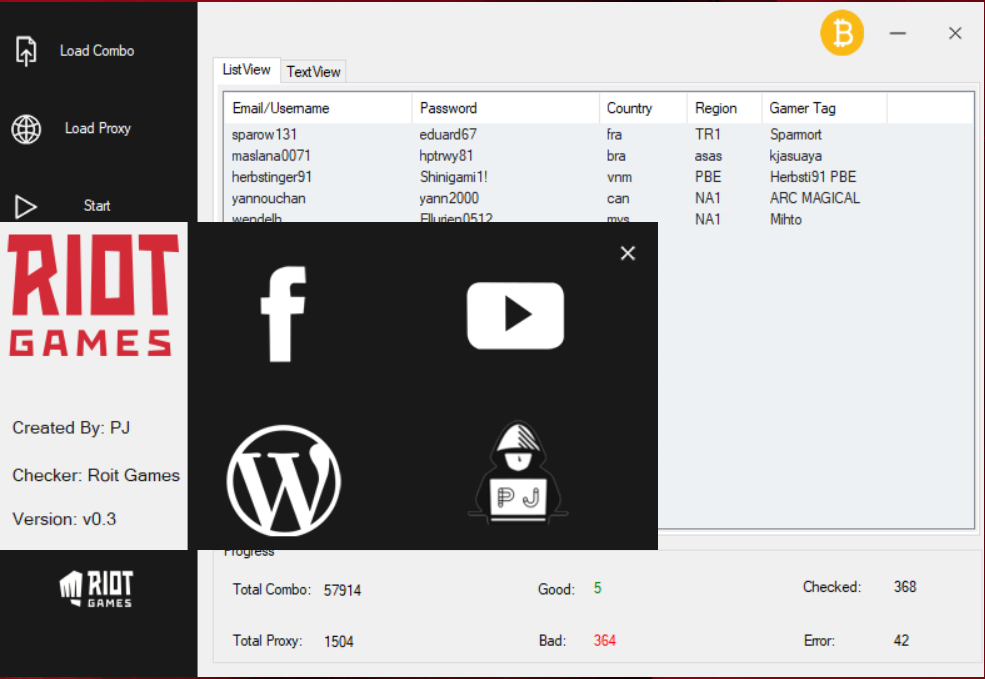Screen dimensions: 985x679
Task: Switch to the ListView tab
Action: point(246,70)
